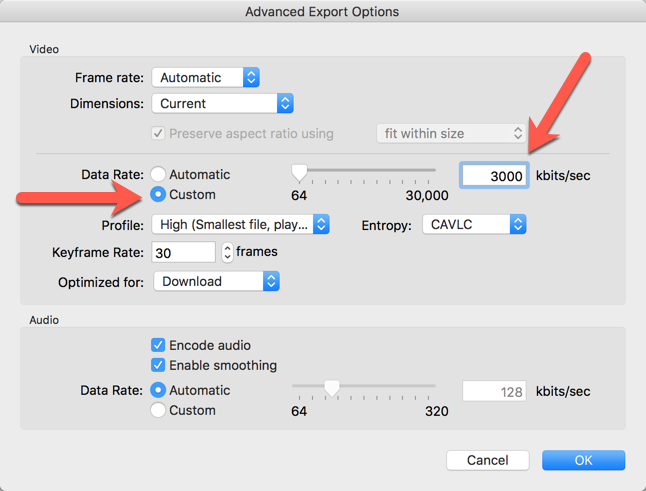The width and height of the screenshot is (646, 491).
Task: Click the Keyframe Rate stepper arrows
Action: (x=227, y=252)
